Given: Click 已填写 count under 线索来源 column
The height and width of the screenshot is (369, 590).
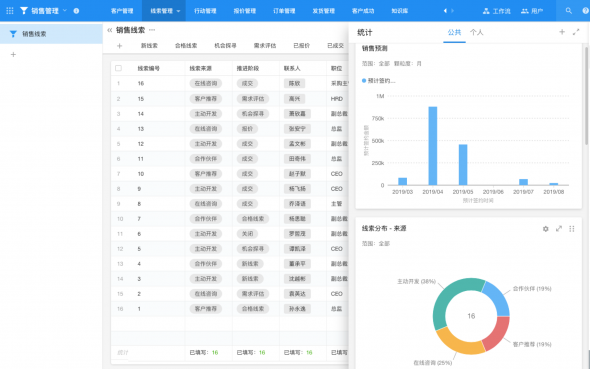Looking at the screenshot, I should click(x=204, y=352).
